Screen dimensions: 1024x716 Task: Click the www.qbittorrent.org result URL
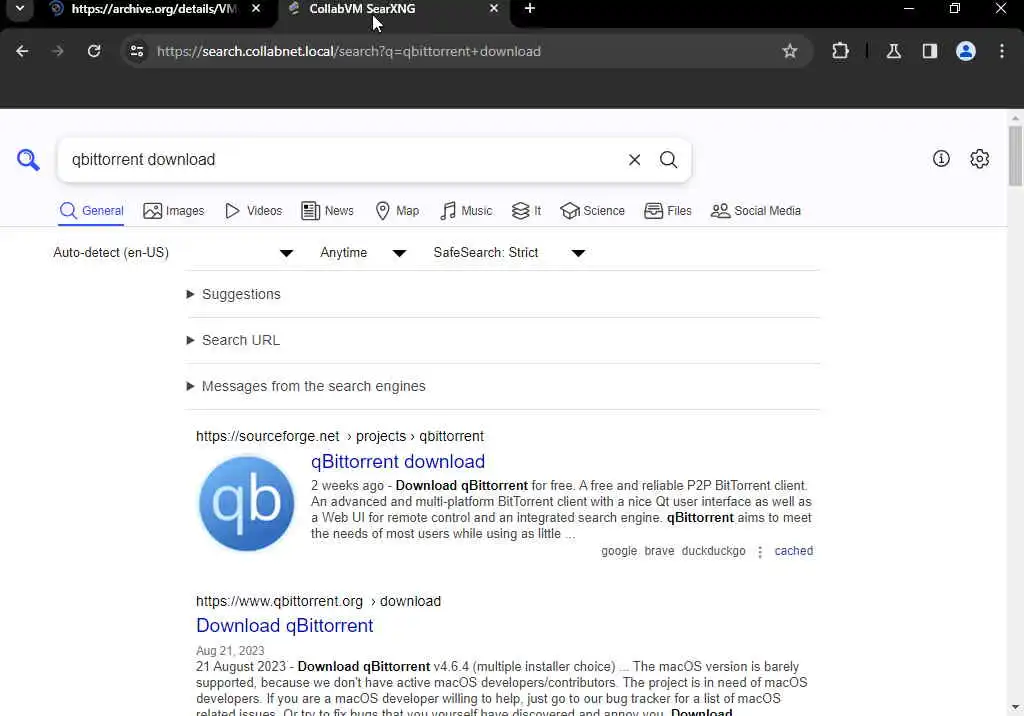(x=318, y=601)
